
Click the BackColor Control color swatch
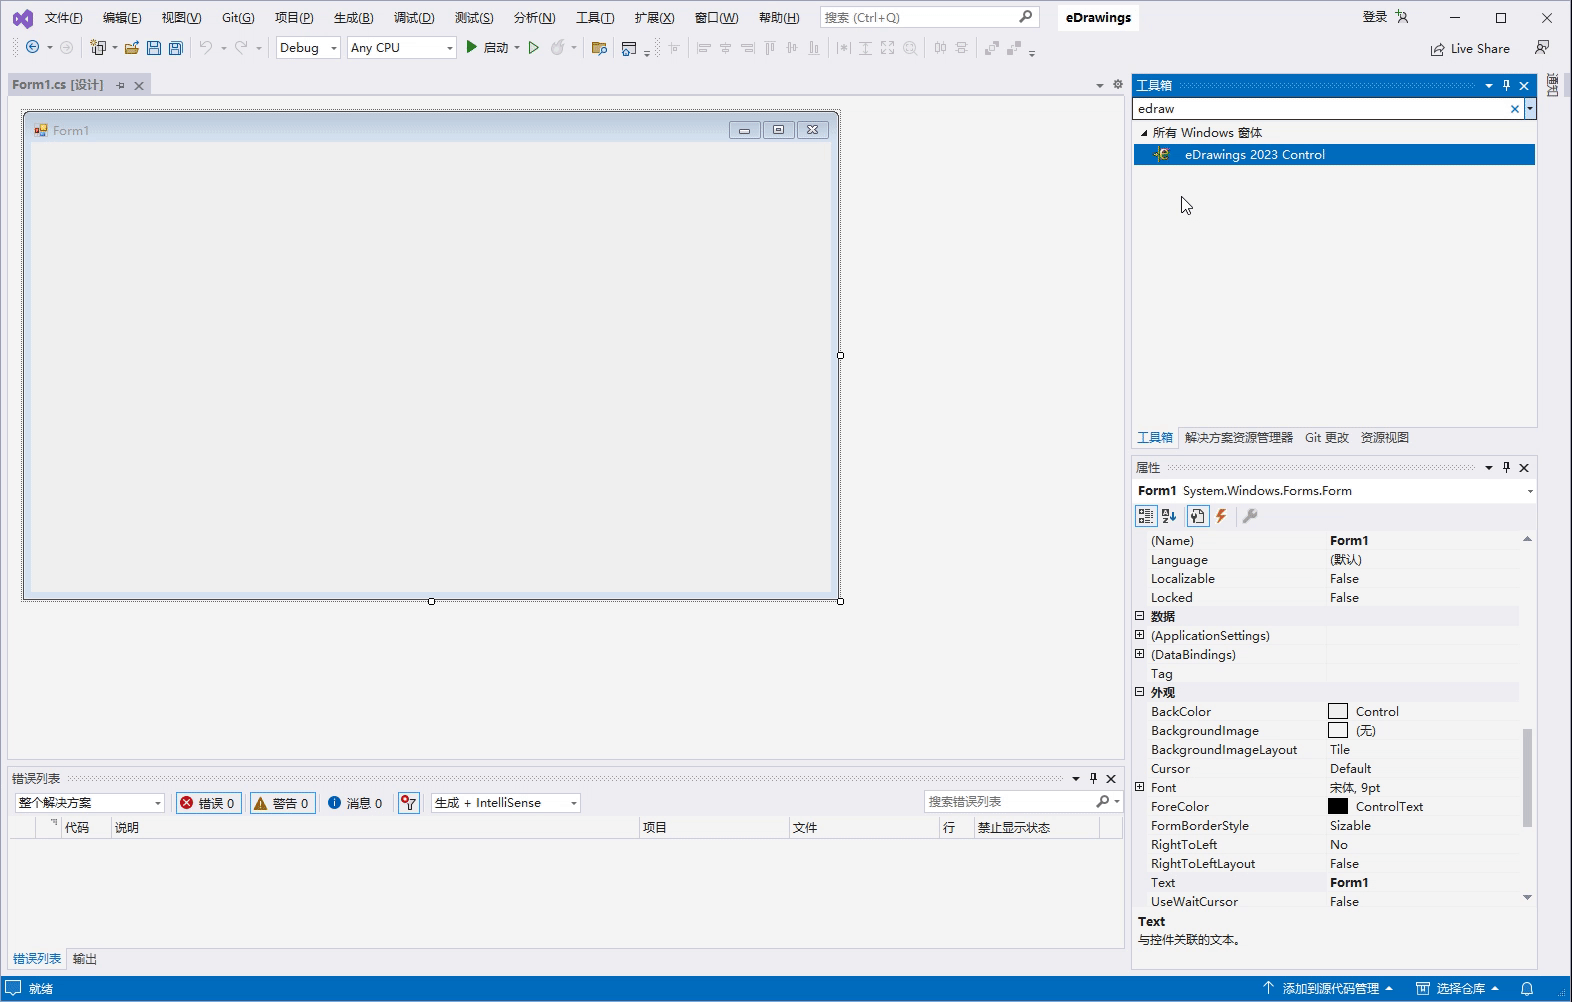1338,711
